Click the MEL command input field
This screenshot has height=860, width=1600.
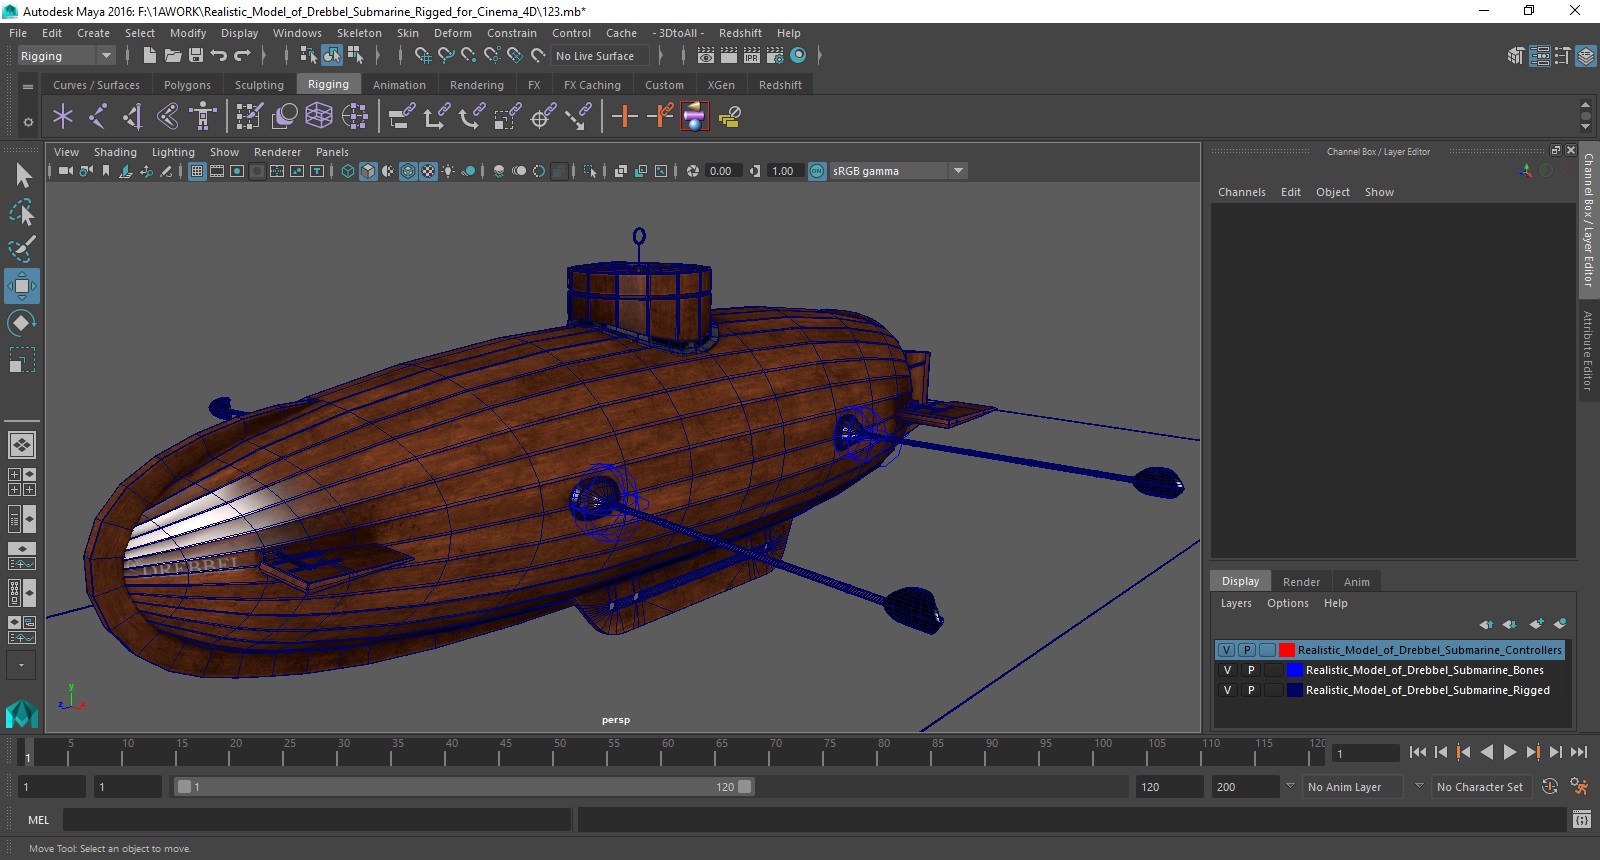tap(317, 820)
